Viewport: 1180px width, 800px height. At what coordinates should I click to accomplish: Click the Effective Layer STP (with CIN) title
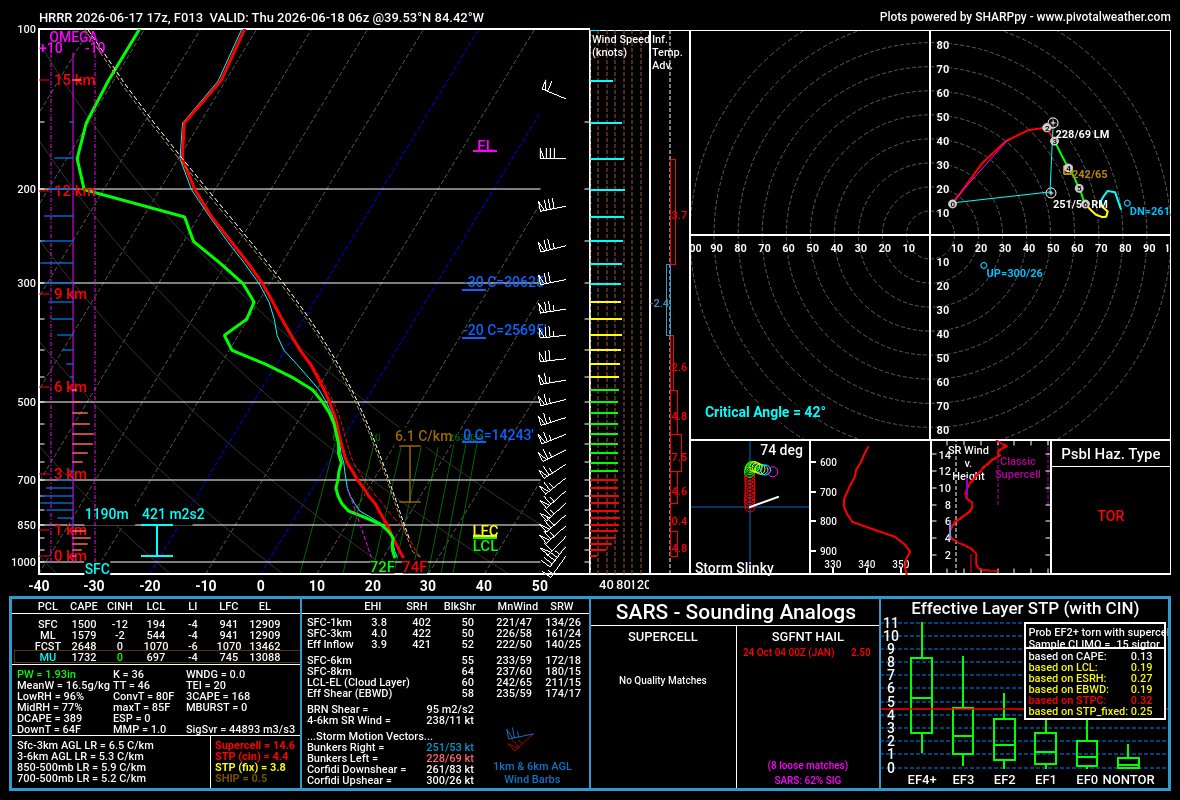(1025, 608)
